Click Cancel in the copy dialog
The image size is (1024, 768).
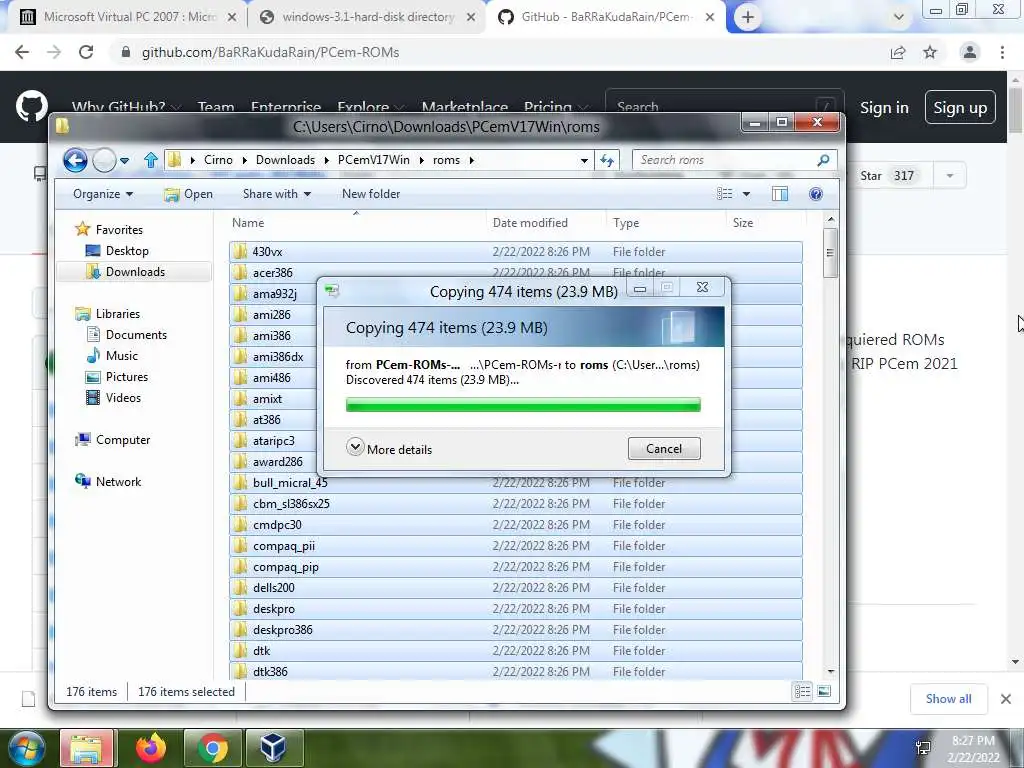[x=664, y=449]
